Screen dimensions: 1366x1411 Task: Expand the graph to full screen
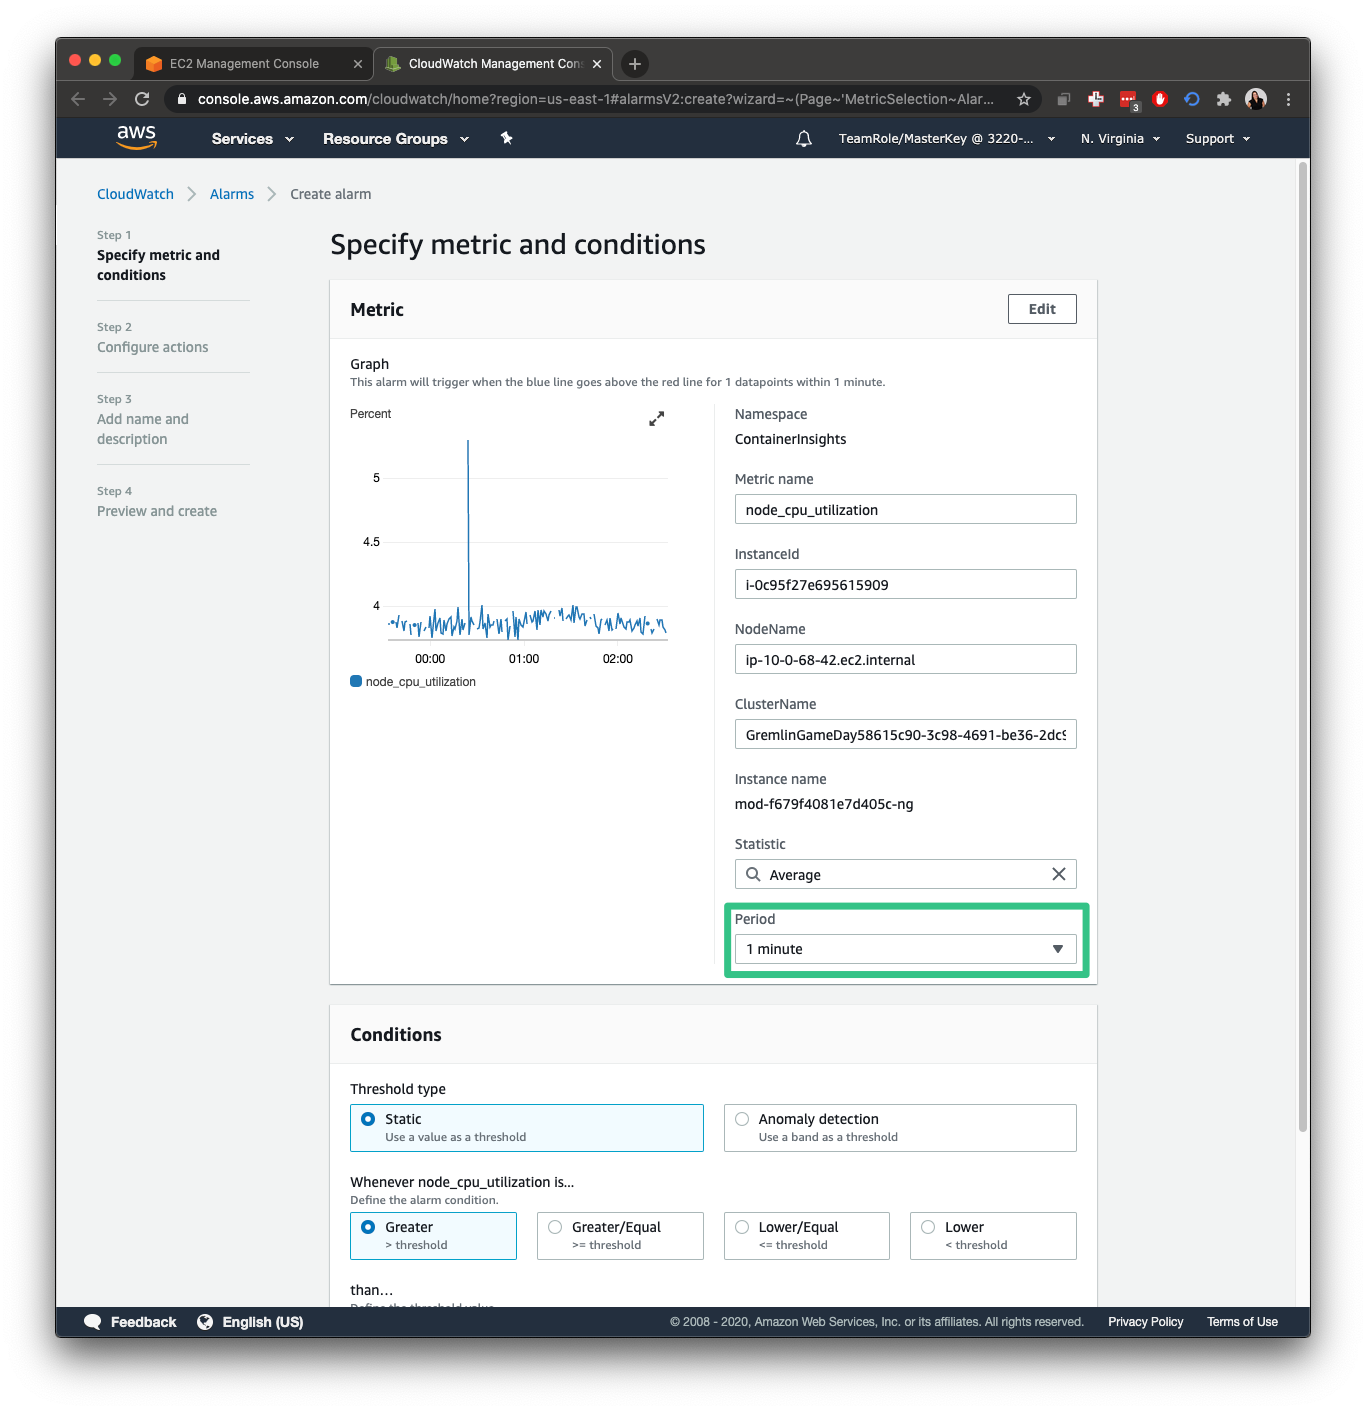point(656,419)
